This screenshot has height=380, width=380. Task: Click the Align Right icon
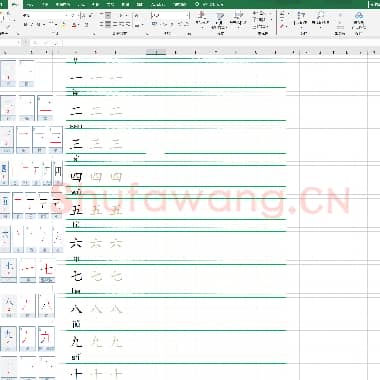tap(115, 24)
